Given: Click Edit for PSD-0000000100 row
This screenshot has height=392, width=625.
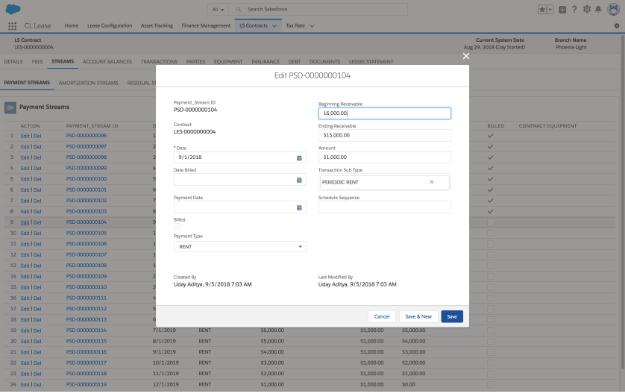Looking at the screenshot, I should (x=25, y=179).
